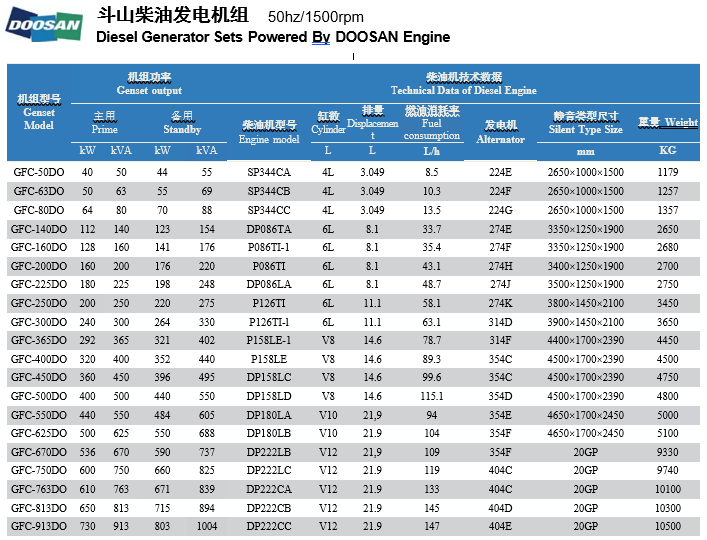The height and width of the screenshot is (540, 707).
Task: Select the 'GFC-50DO' model cell
Action: [x=39, y=172]
